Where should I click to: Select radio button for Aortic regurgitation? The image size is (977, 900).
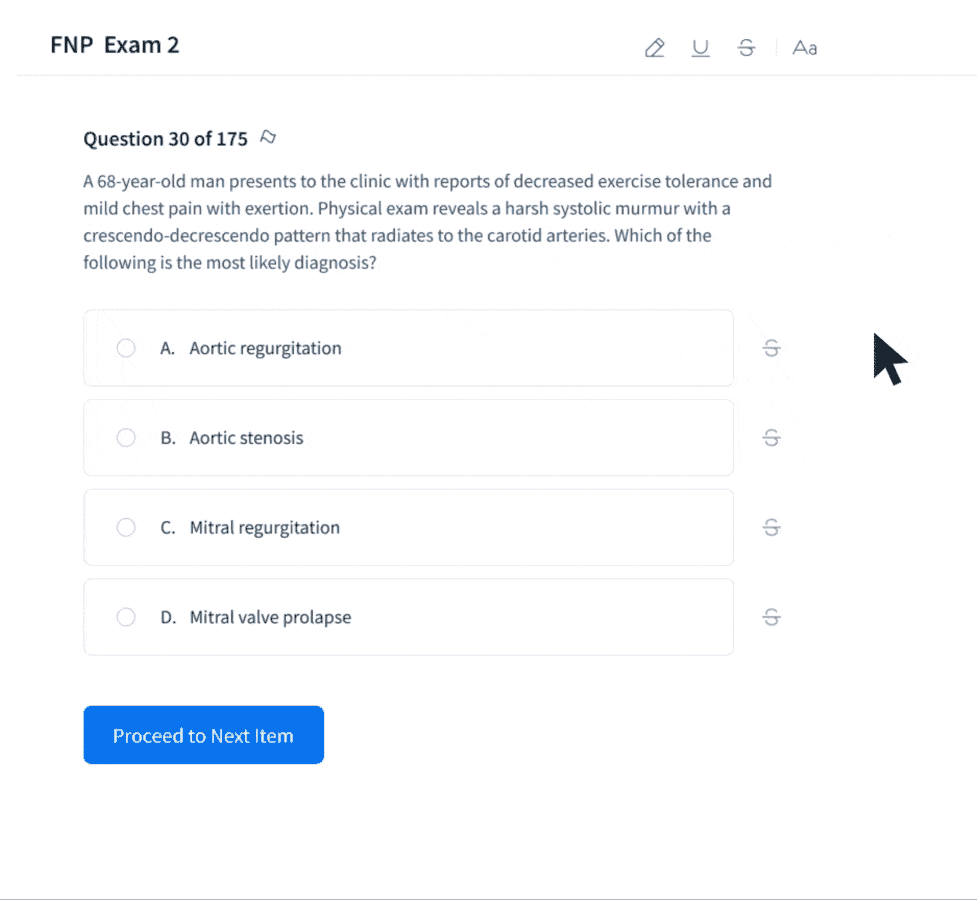[x=126, y=348]
